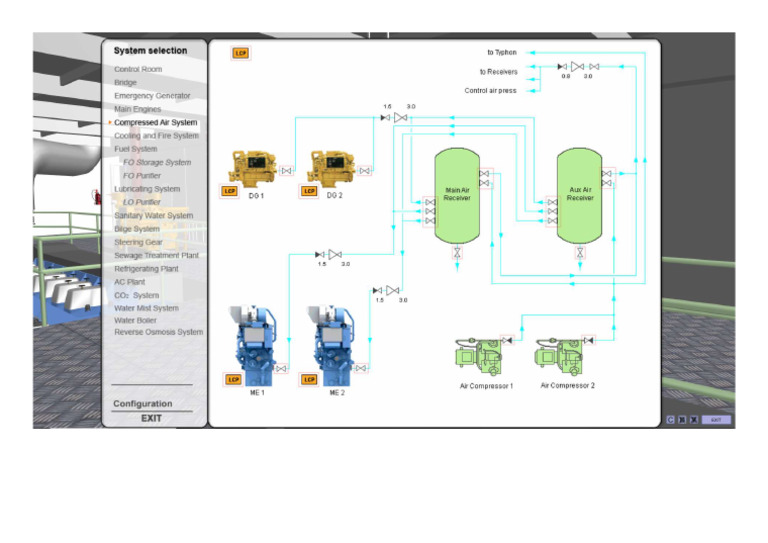768x543 pixels.
Task: Switch to Bilge System
Action: click(137, 229)
